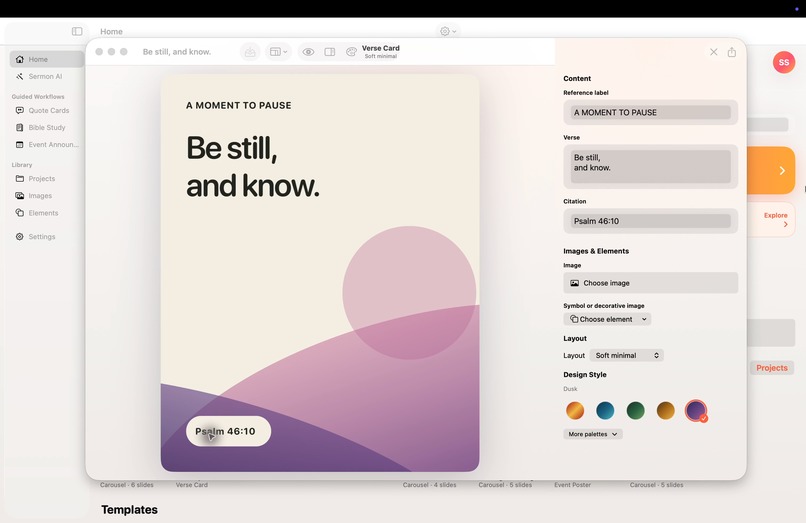This screenshot has width=806, height=523.
Task: Open the Layout Soft minimal selector
Action: coord(626,355)
